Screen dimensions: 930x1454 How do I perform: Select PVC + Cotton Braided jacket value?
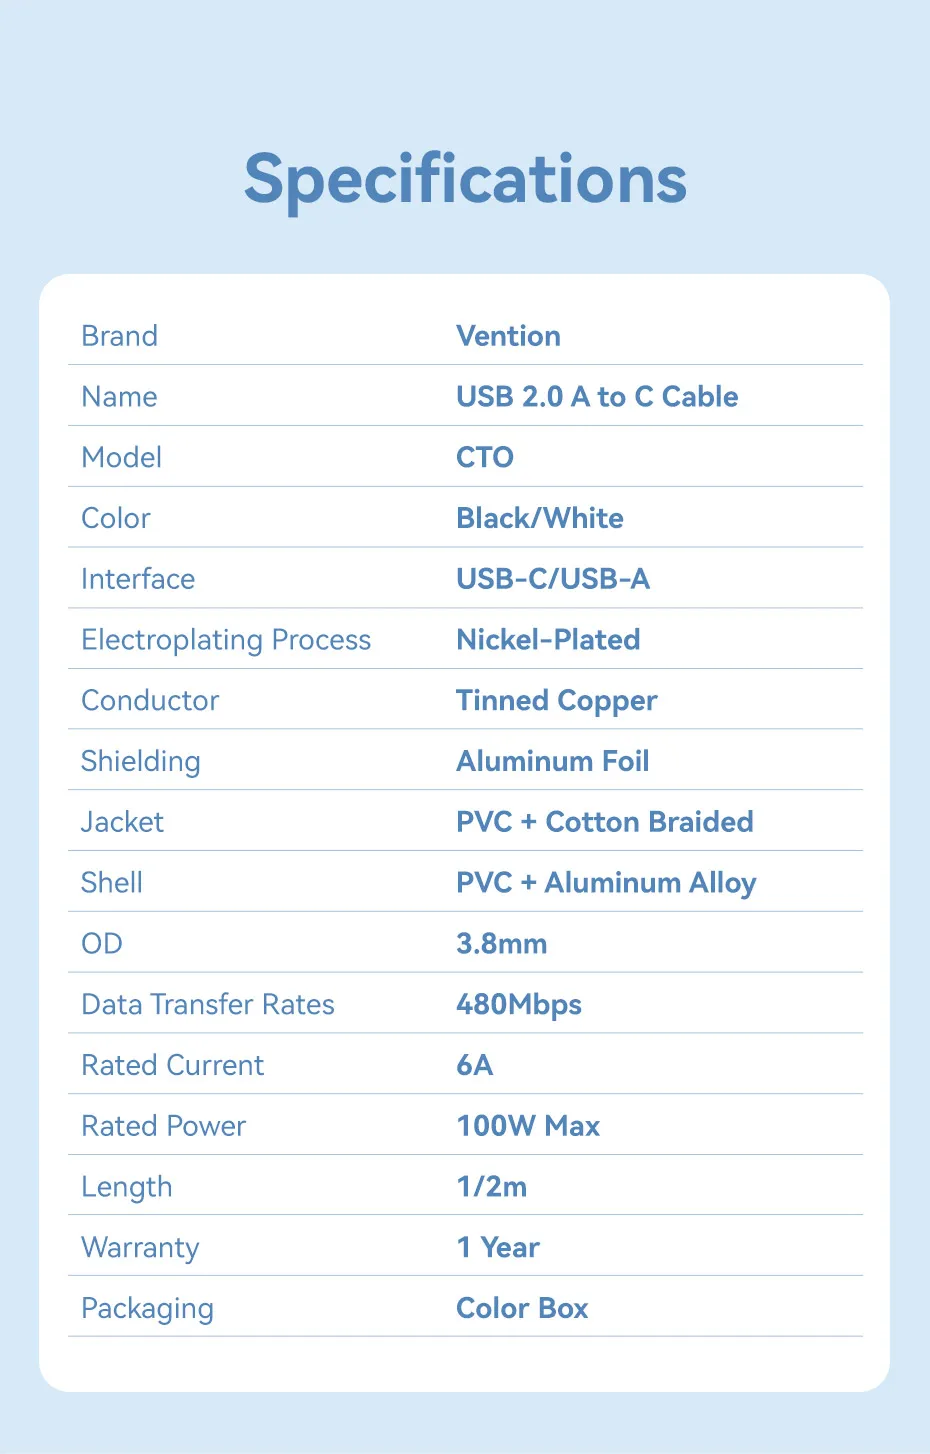[605, 822]
